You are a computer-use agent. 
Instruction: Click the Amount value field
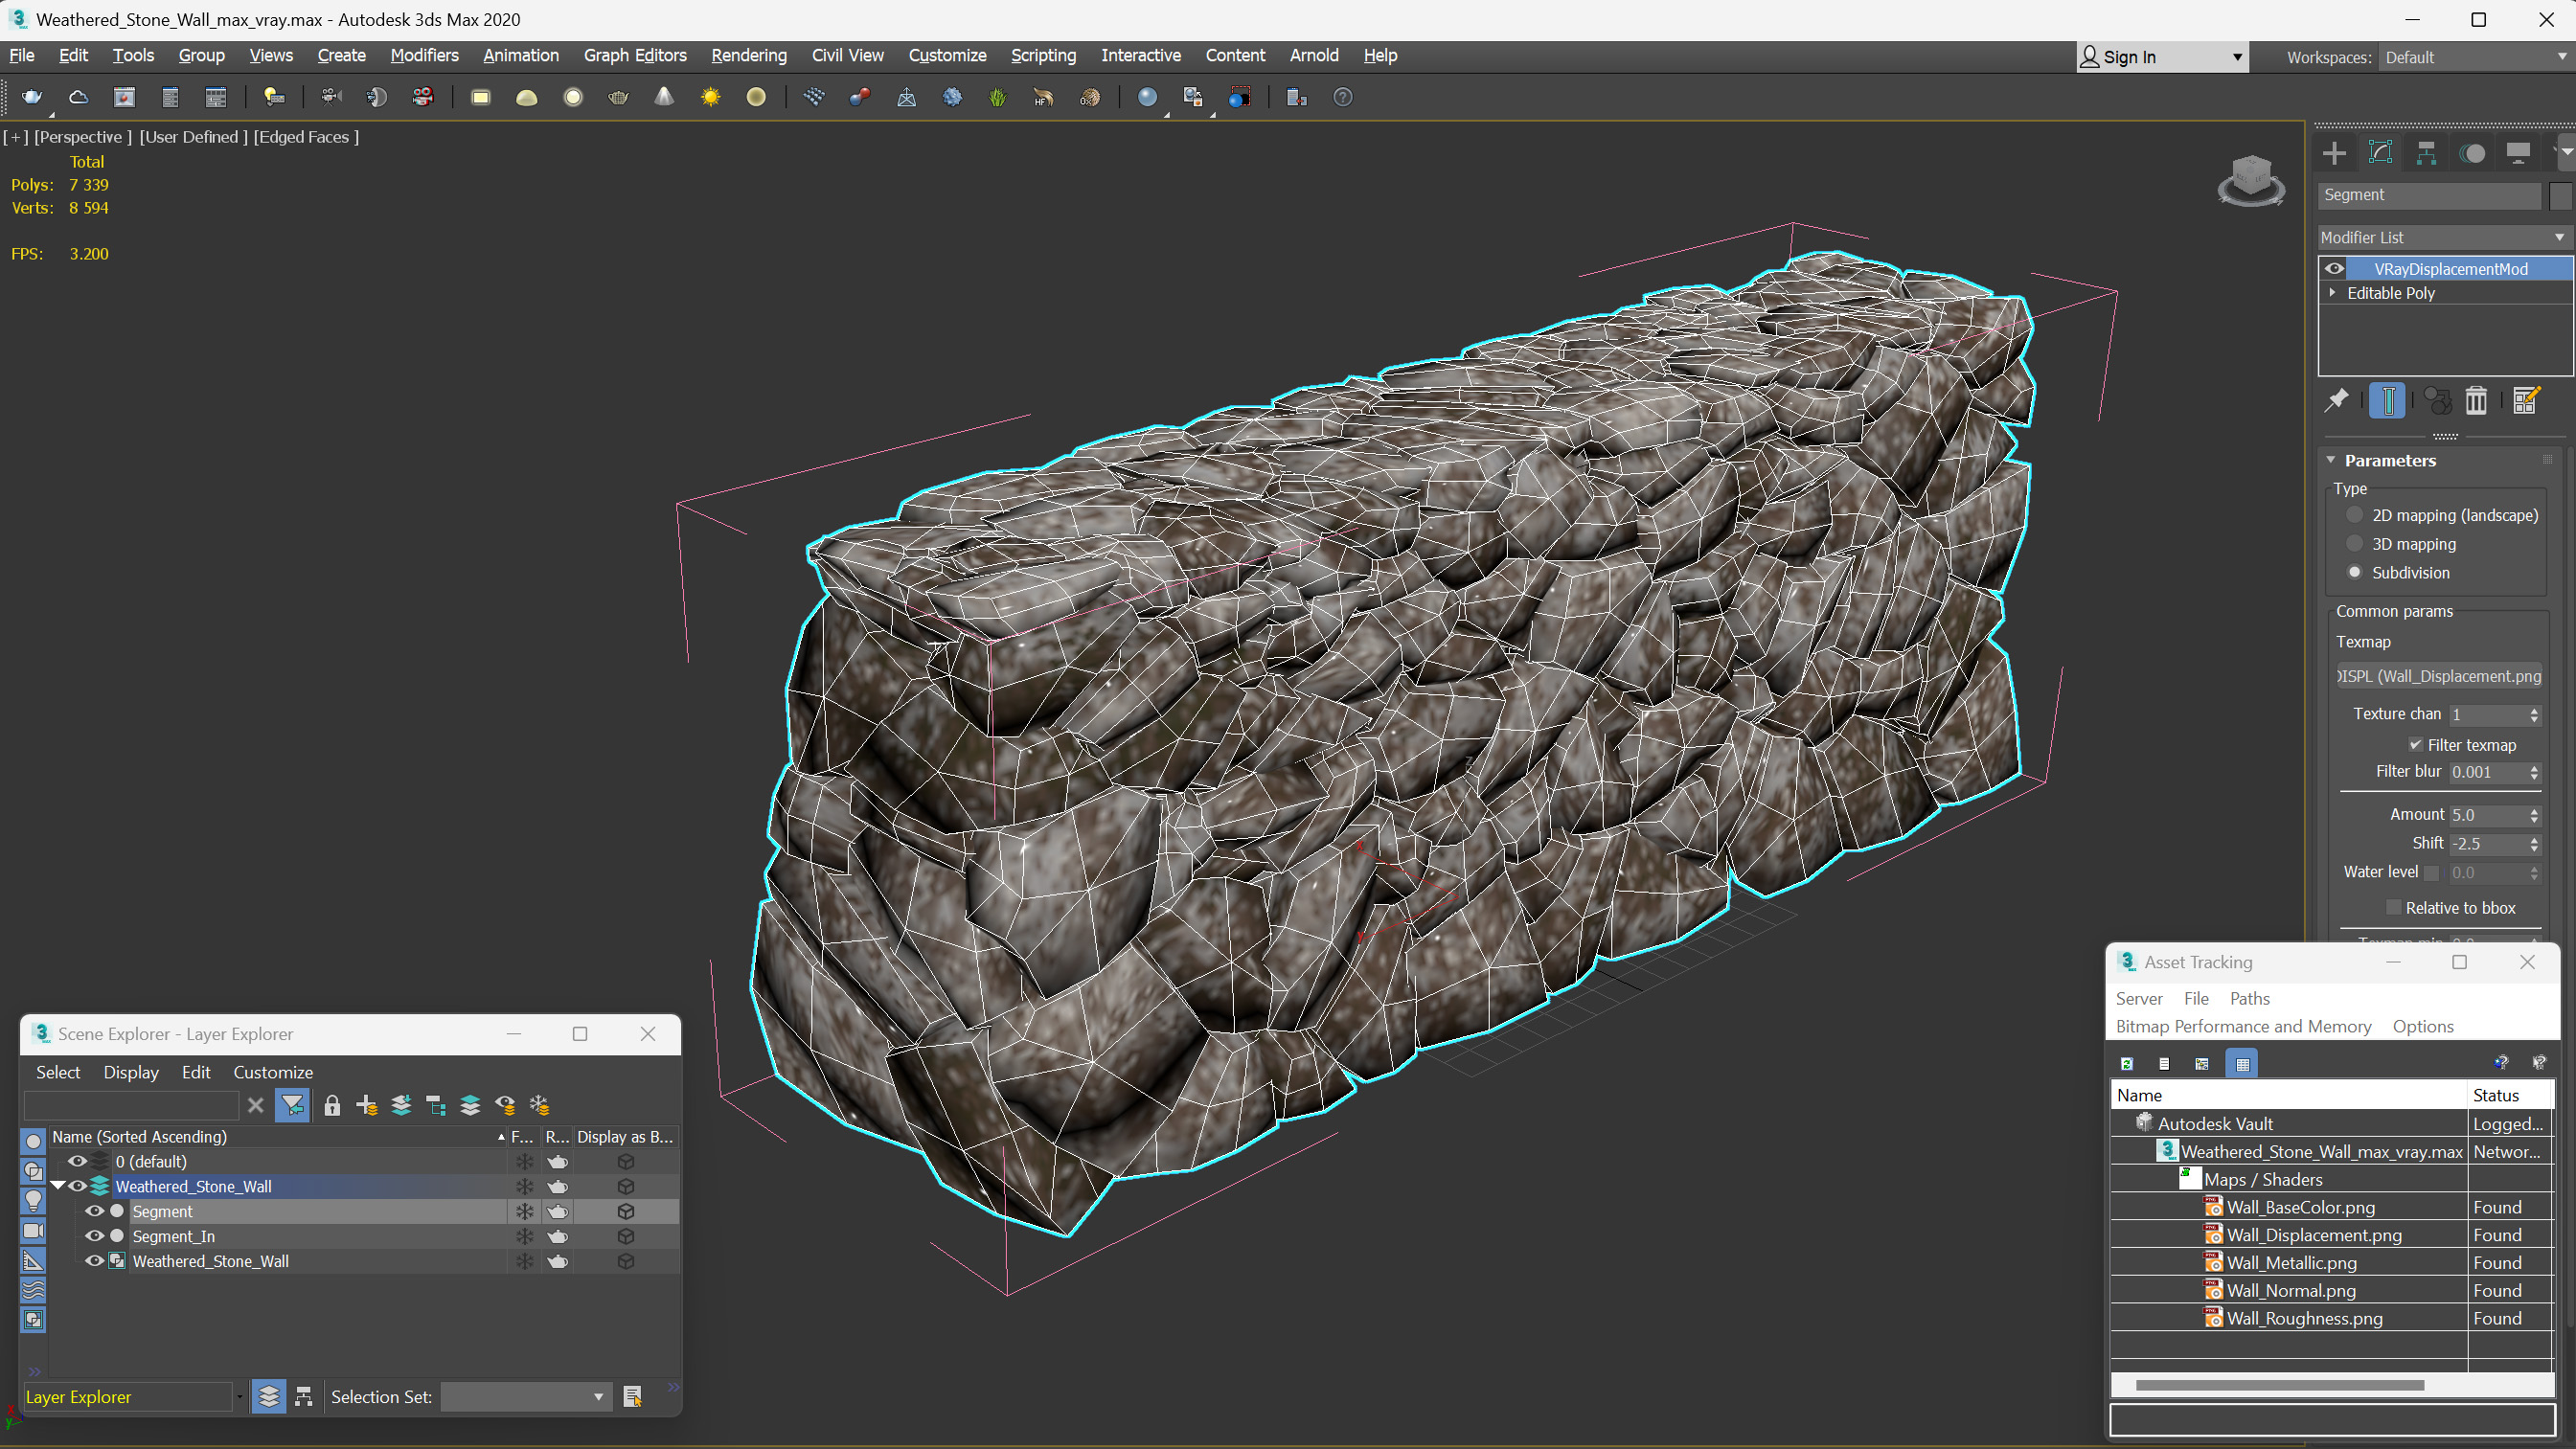[2486, 815]
